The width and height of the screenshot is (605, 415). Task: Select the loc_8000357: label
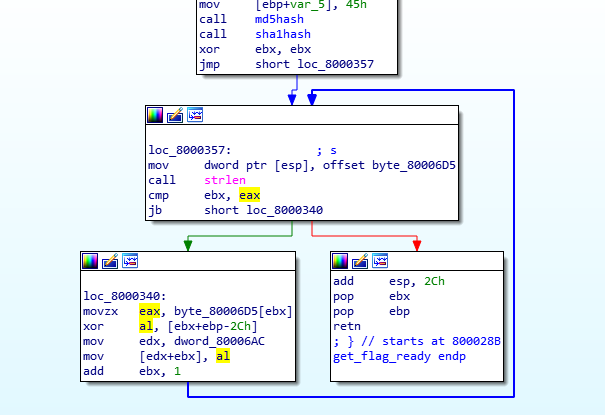190,150
